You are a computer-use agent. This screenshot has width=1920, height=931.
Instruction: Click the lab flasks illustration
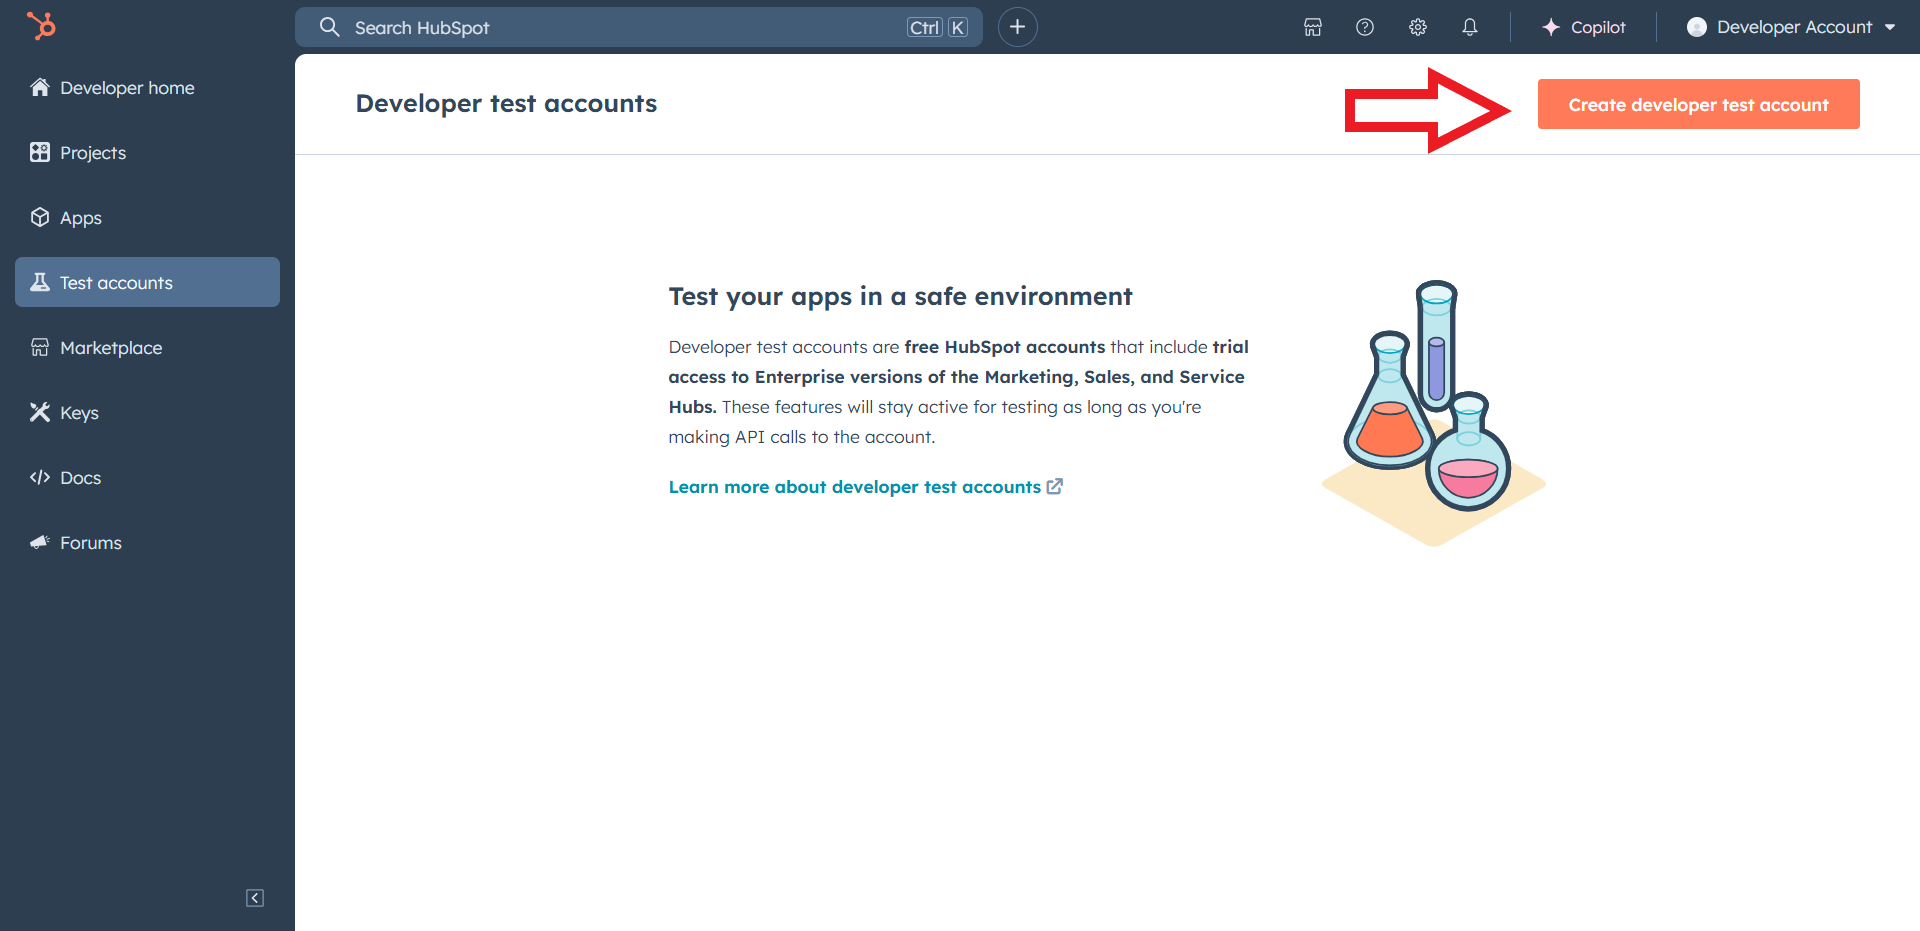(x=1433, y=413)
